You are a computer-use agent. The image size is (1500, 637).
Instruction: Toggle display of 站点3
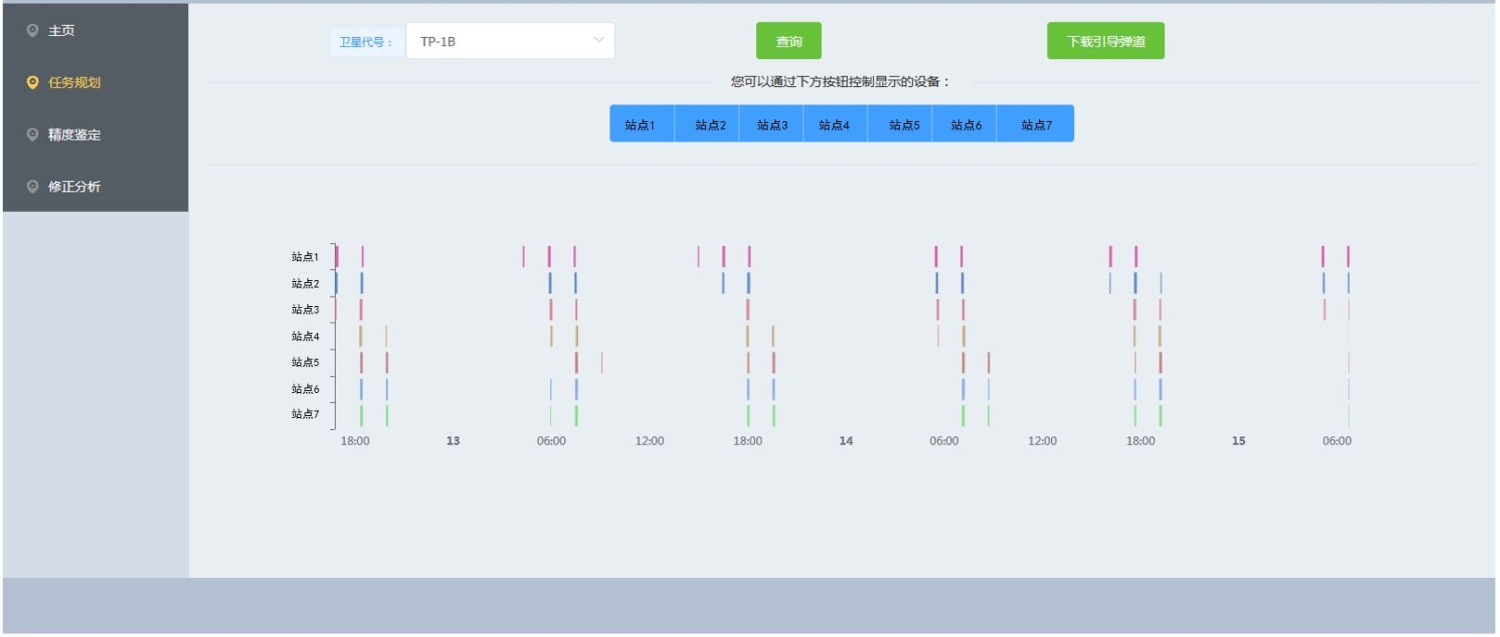tap(772, 125)
